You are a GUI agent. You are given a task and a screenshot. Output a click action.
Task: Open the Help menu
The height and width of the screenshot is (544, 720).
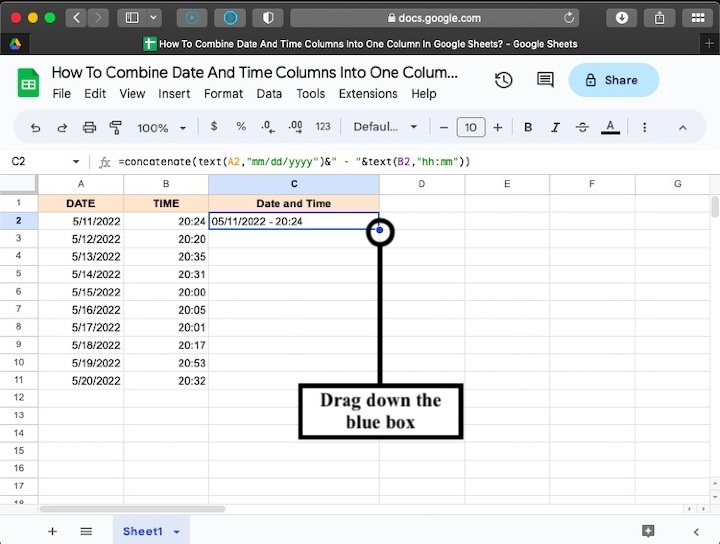(x=424, y=94)
